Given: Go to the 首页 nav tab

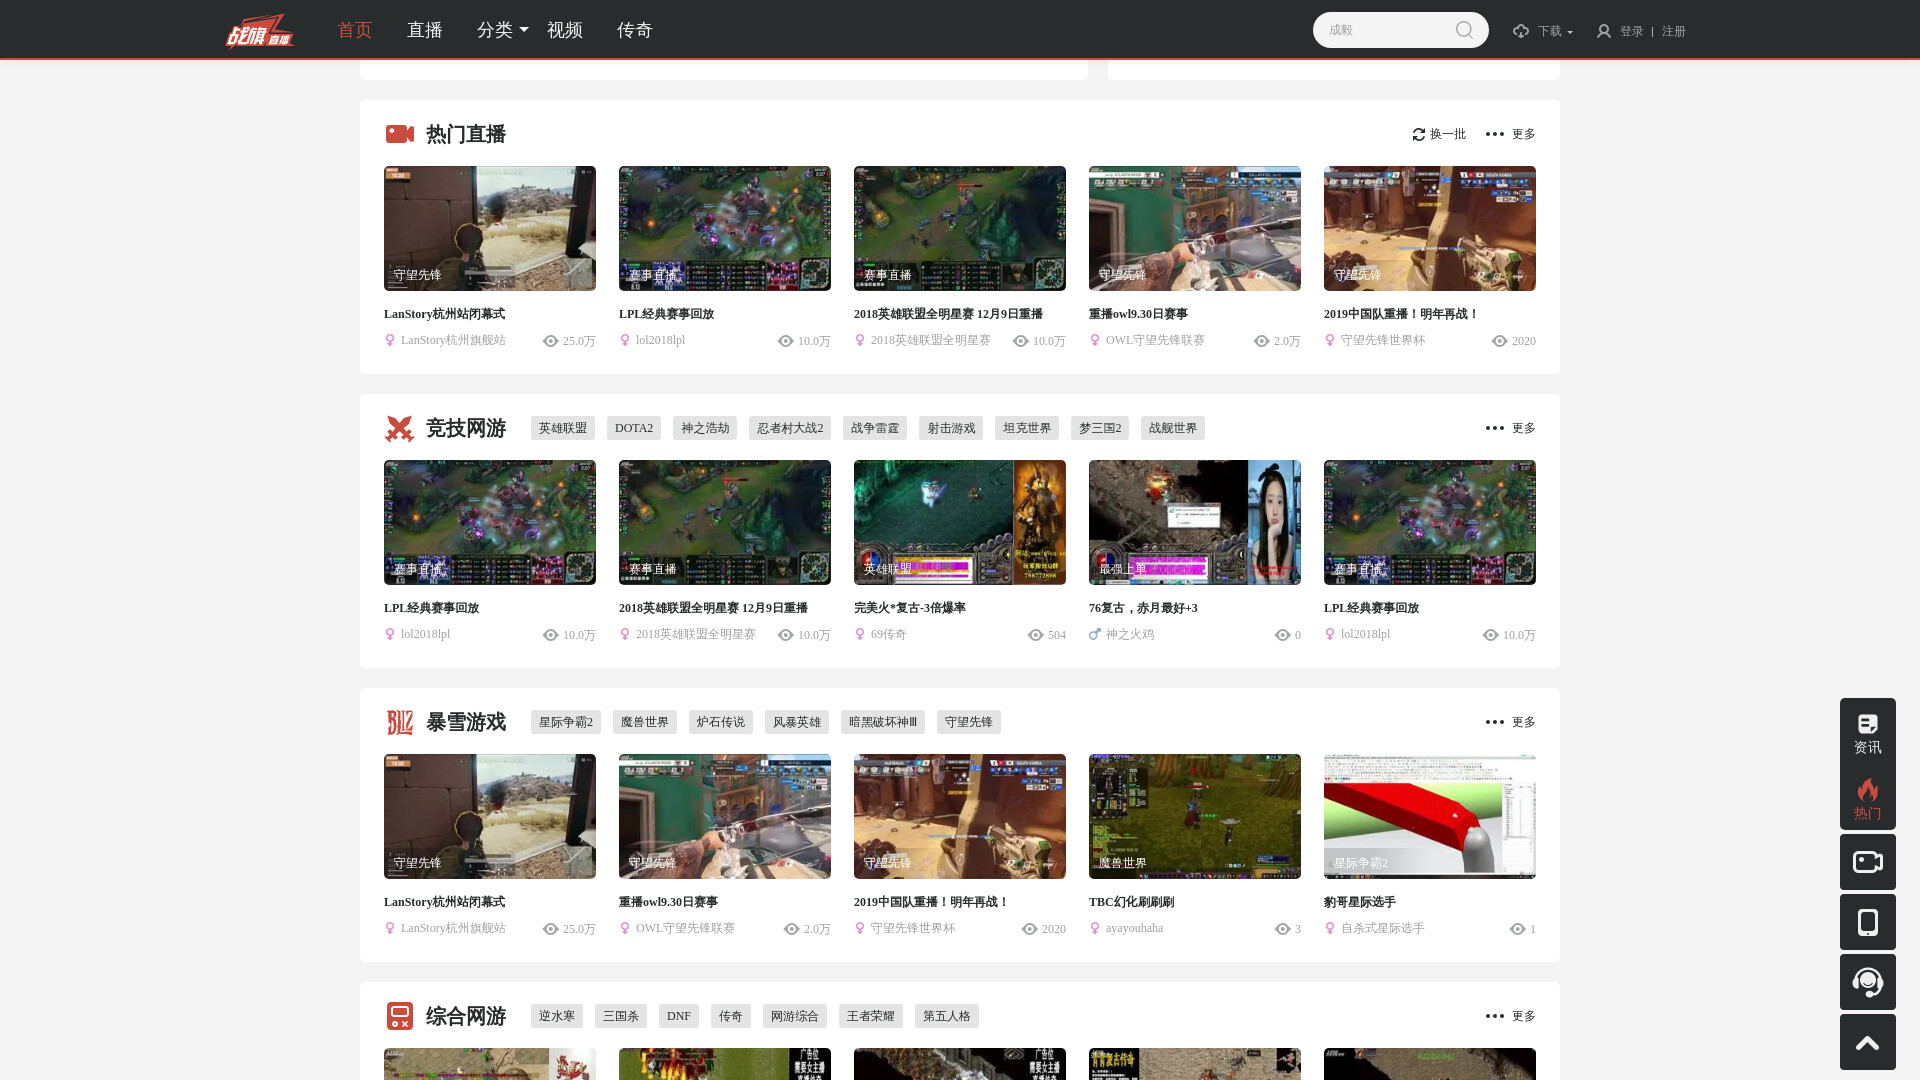Looking at the screenshot, I should (x=355, y=30).
